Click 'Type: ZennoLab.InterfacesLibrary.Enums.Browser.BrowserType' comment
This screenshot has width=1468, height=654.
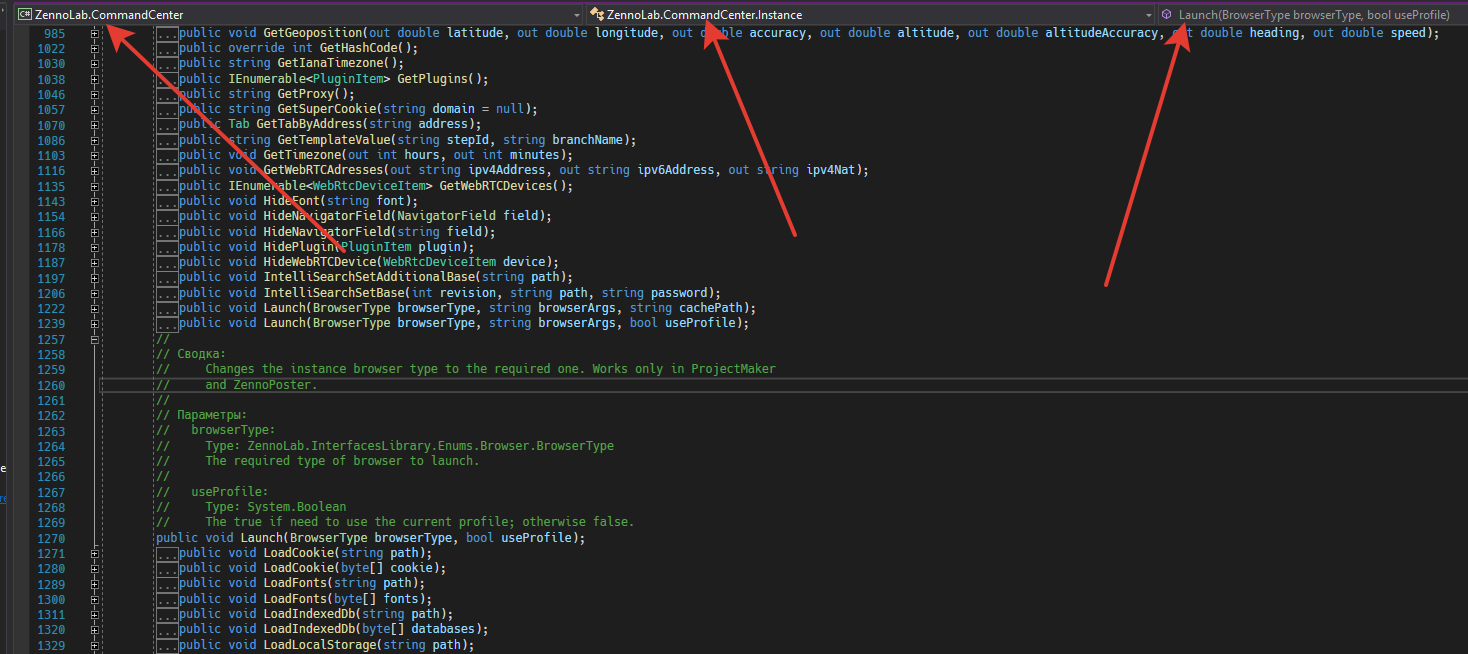pyautogui.click(x=409, y=446)
